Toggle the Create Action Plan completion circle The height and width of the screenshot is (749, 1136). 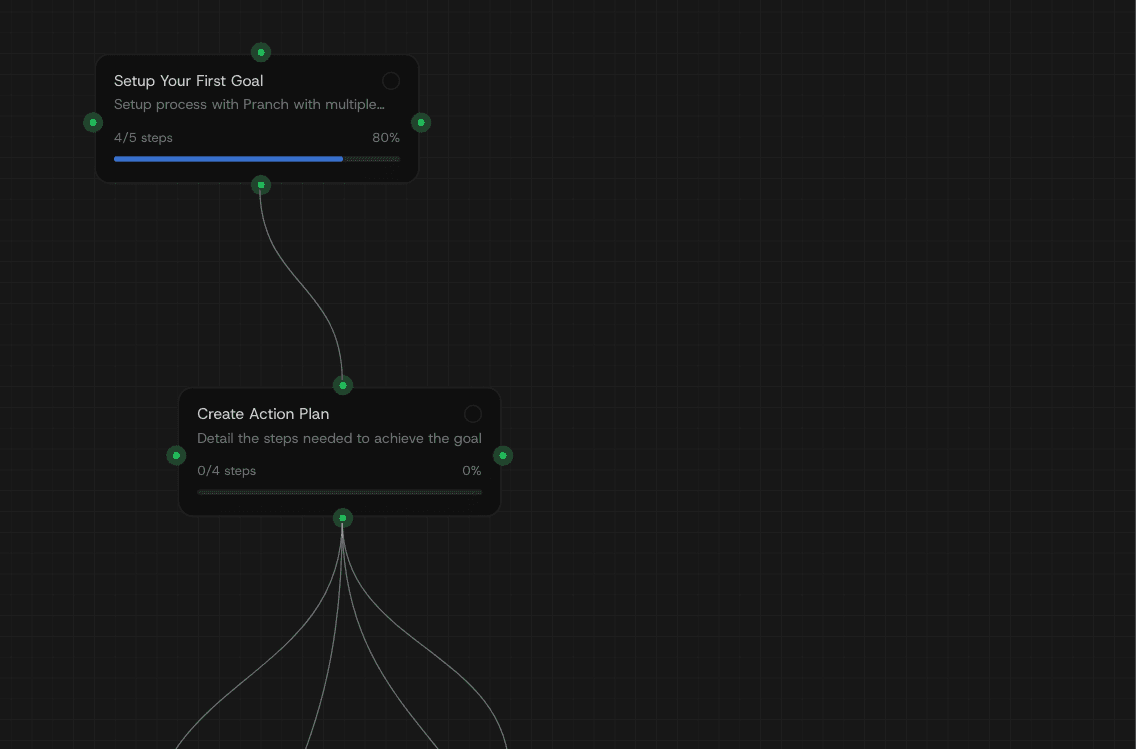(473, 414)
